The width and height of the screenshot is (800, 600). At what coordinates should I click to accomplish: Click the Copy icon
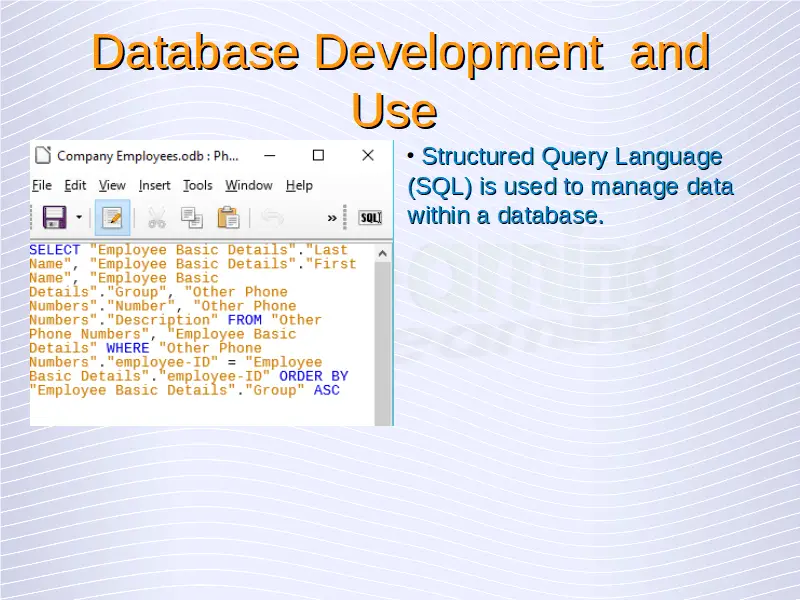coord(192,218)
